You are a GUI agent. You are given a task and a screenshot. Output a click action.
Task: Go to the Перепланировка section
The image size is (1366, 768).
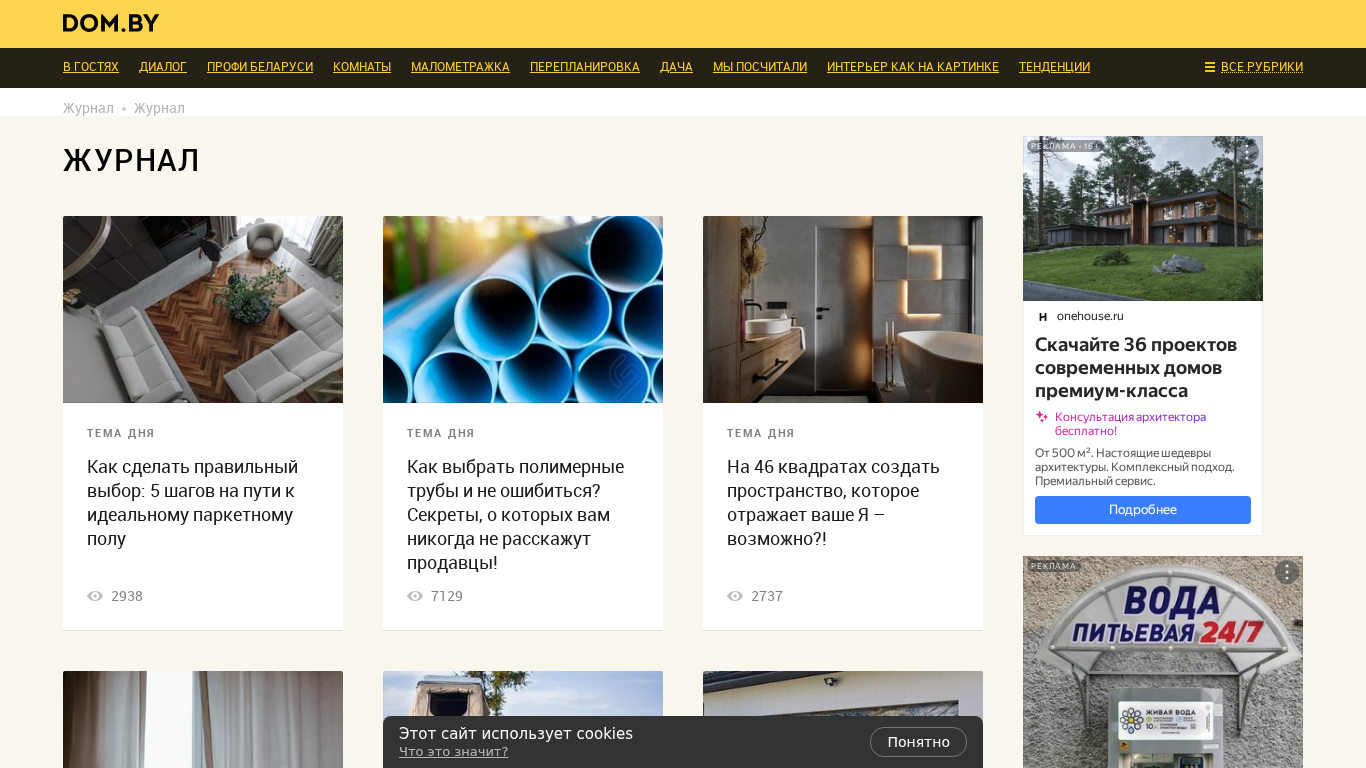(585, 67)
